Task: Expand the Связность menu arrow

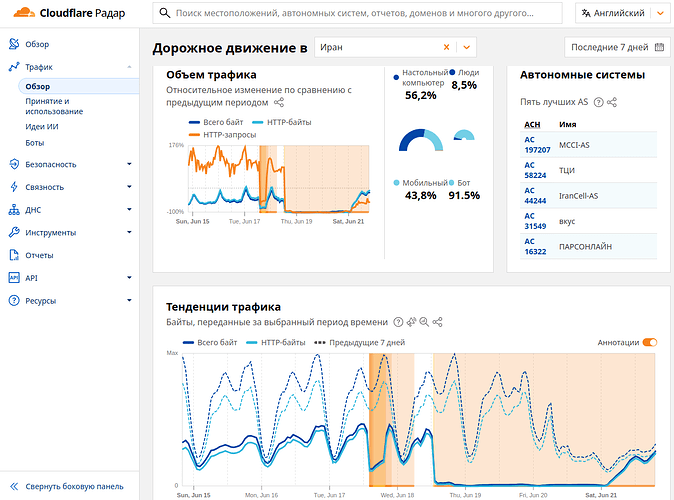Action: (129, 187)
